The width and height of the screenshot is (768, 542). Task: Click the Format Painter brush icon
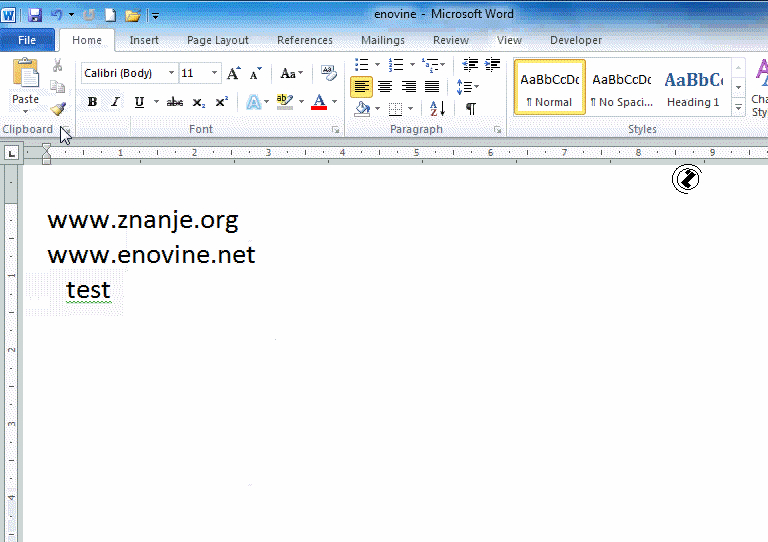[58, 110]
